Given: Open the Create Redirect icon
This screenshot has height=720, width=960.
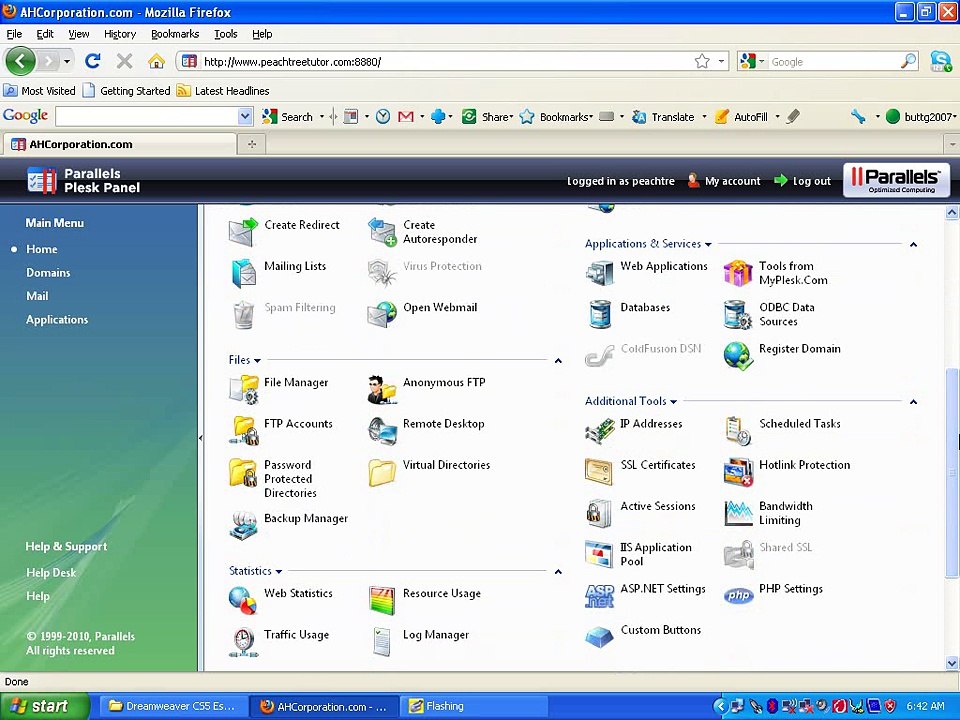Looking at the screenshot, I should 243,232.
